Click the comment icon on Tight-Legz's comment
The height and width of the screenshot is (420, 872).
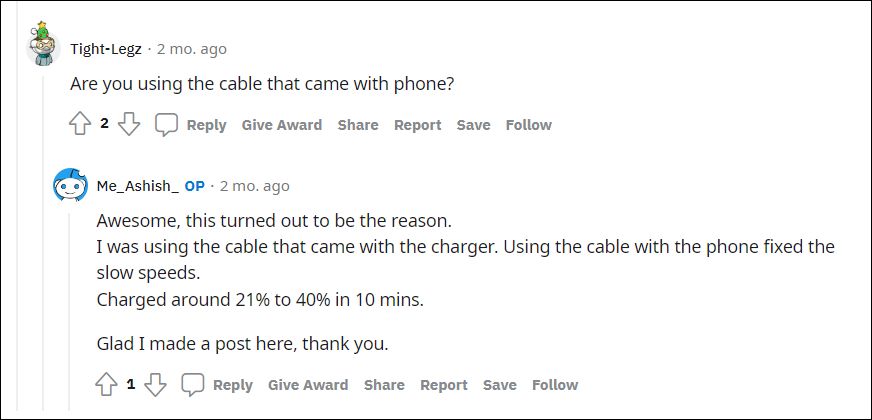coord(167,125)
